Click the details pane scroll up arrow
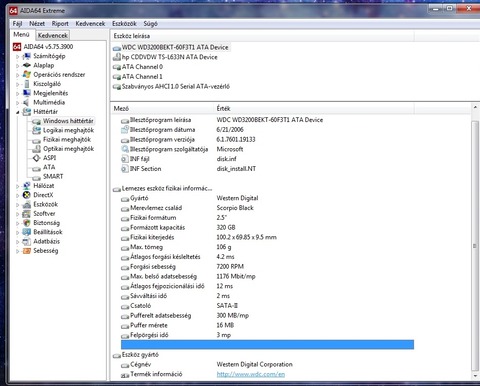 475,108
